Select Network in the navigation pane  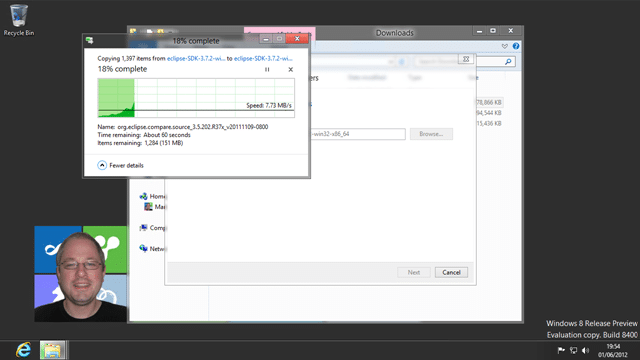pos(153,249)
